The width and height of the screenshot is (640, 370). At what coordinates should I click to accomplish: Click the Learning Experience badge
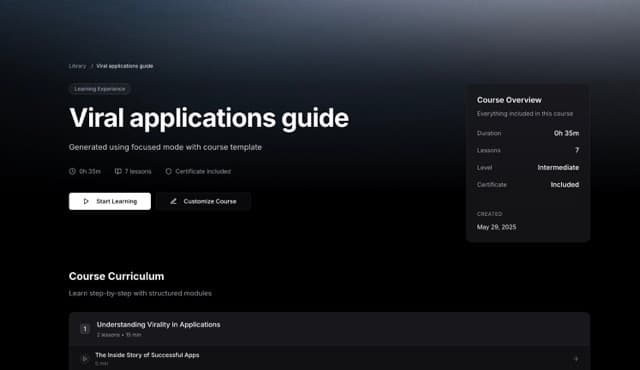coord(100,89)
